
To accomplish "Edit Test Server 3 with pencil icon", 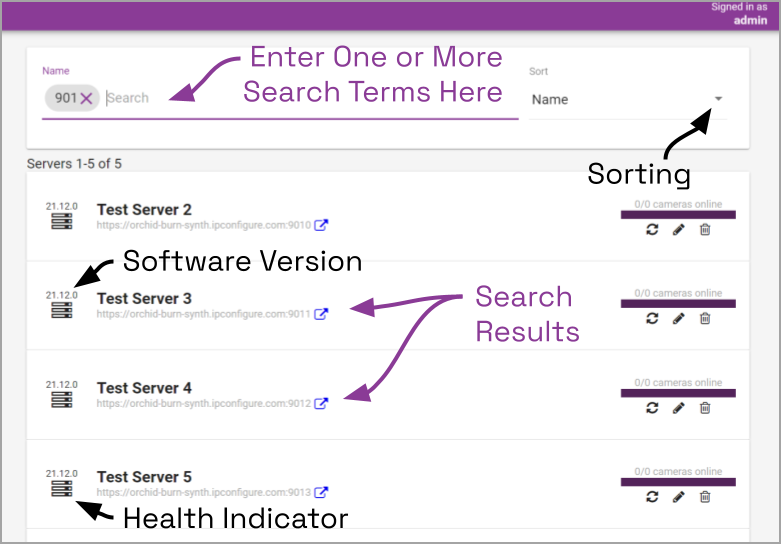I will point(678,319).
